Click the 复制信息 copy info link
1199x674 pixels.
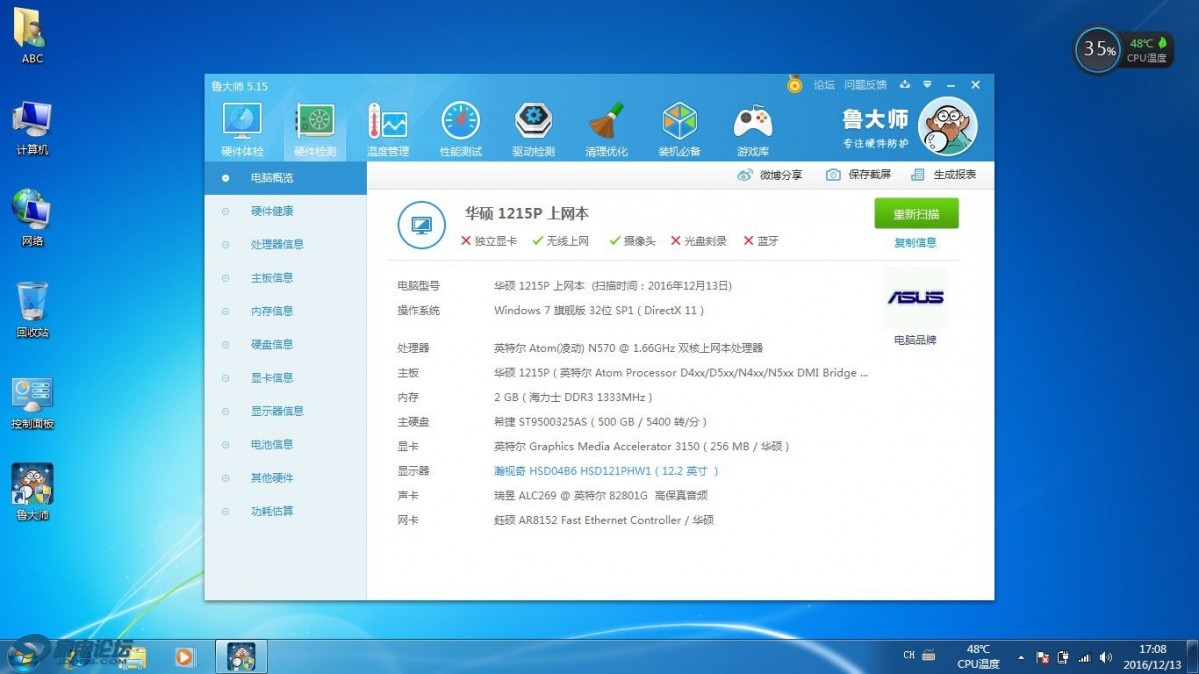pos(915,243)
